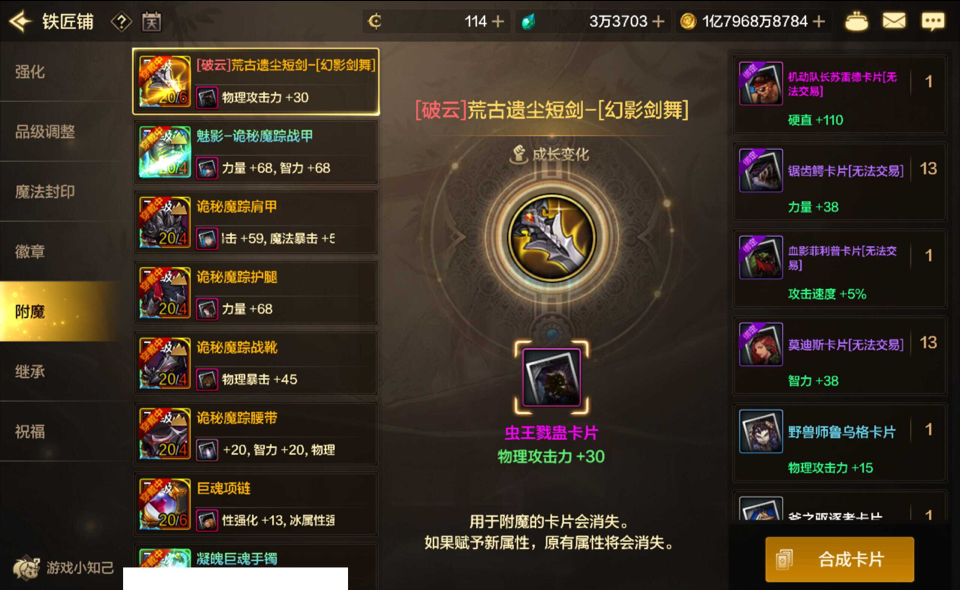
Task: Go back using the top-left arrow
Action: tap(20, 21)
